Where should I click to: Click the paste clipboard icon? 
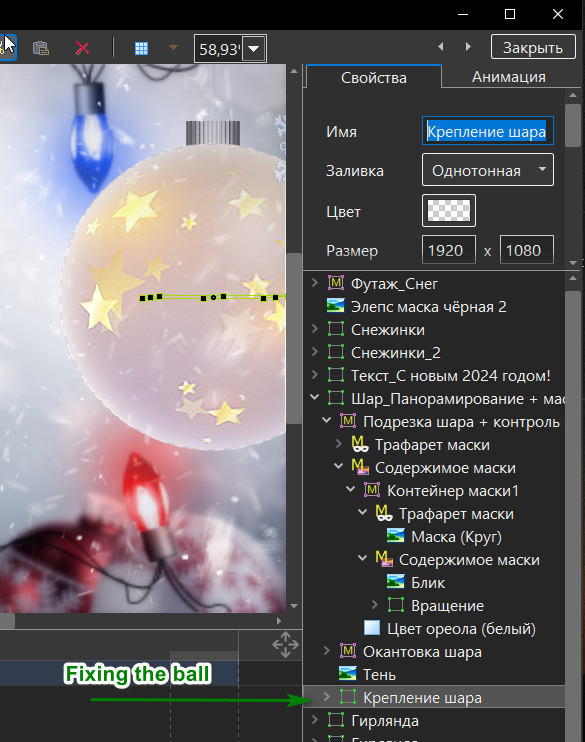41,48
